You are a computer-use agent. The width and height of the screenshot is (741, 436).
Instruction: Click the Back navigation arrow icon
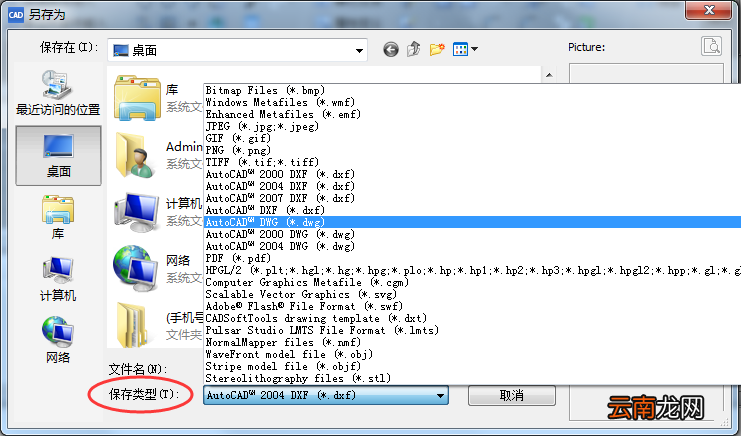point(390,49)
